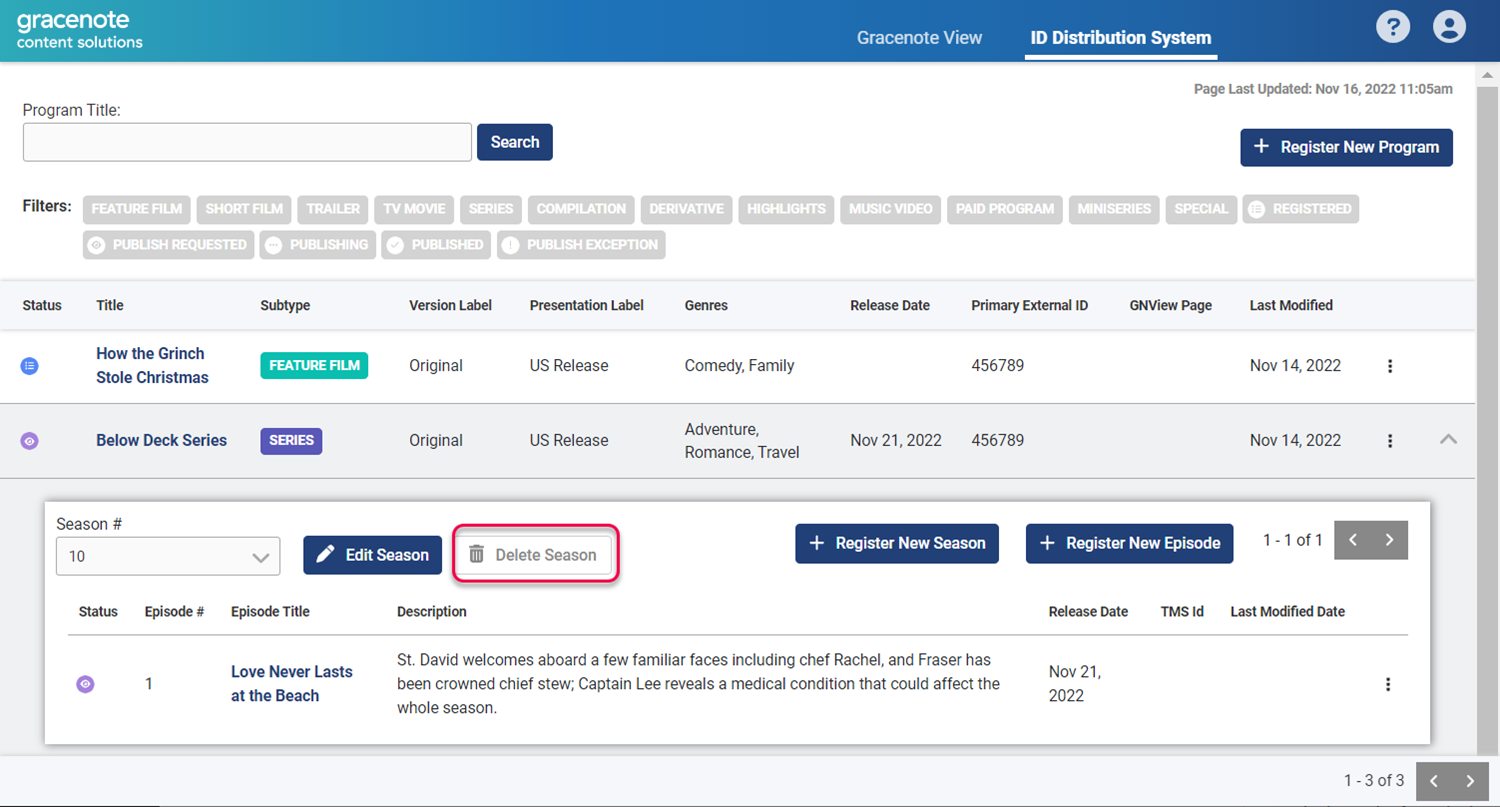Open kebab menu for Below Deck Series row
Viewport: 1500px width, 807px height.
(x=1389, y=441)
